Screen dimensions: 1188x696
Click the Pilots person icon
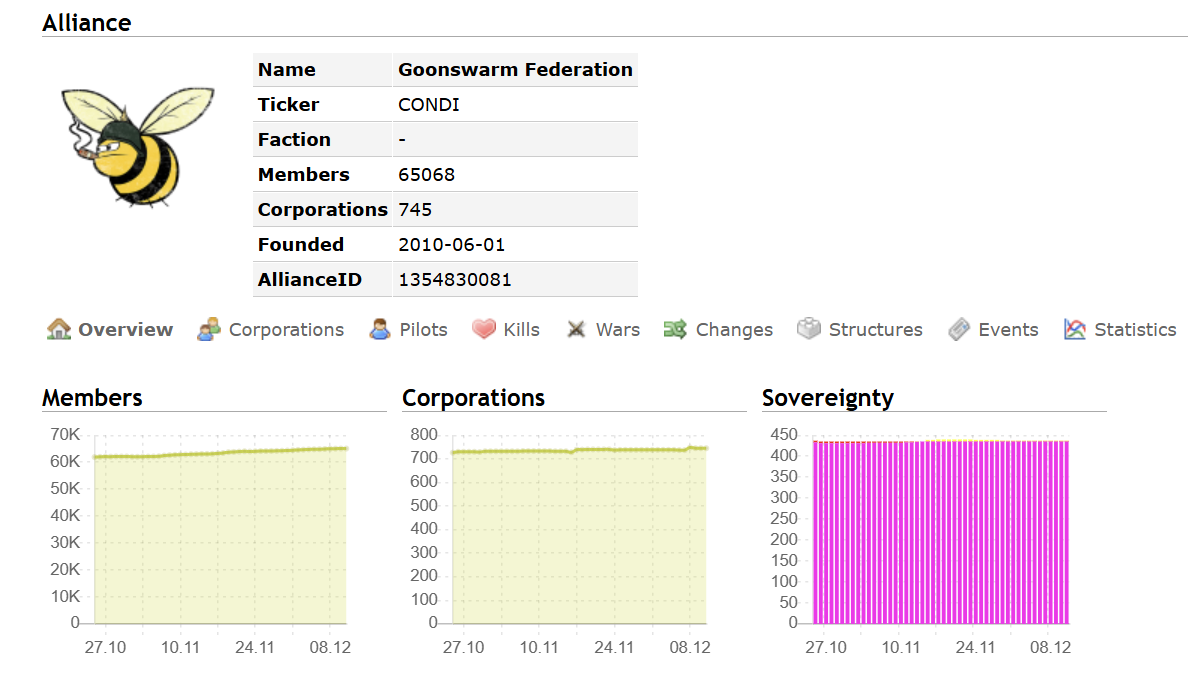(x=380, y=329)
